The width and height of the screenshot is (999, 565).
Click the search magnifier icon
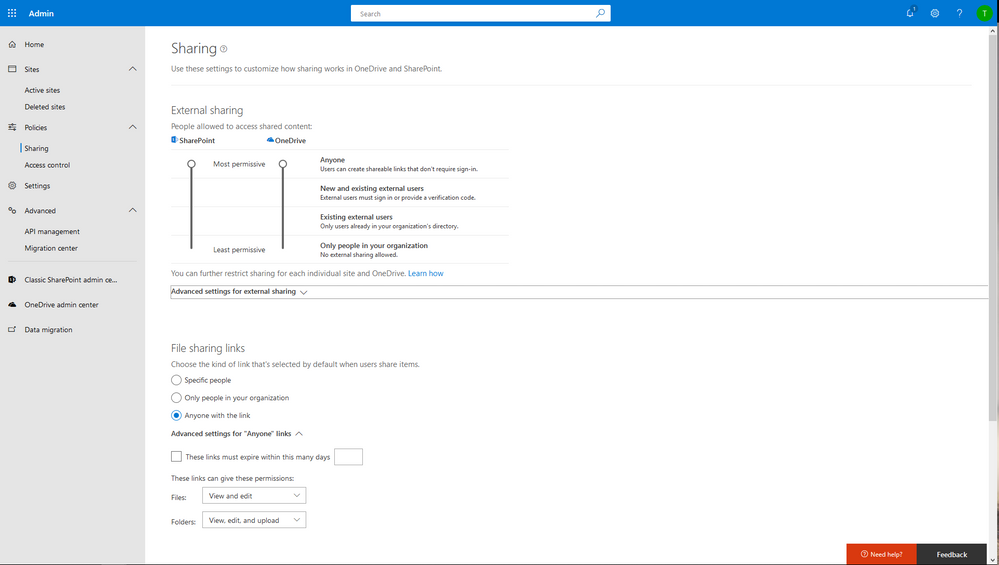(x=600, y=13)
